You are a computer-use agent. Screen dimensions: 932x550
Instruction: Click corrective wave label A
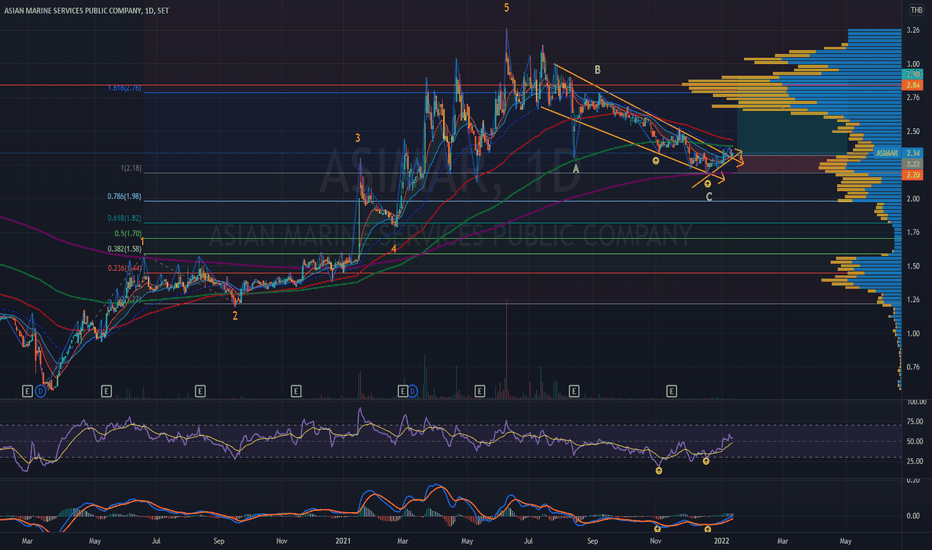click(575, 169)
